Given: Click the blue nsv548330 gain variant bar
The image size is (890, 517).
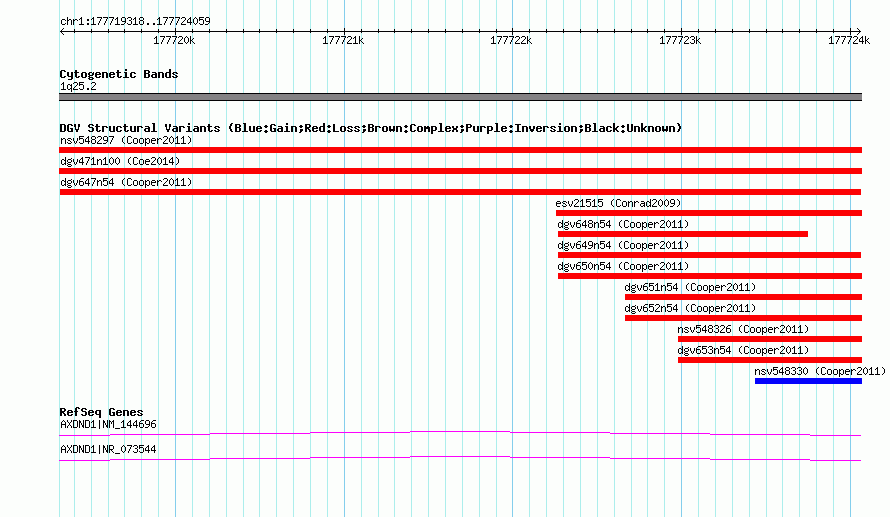Looking at the screenshot, I should point(808,381).
